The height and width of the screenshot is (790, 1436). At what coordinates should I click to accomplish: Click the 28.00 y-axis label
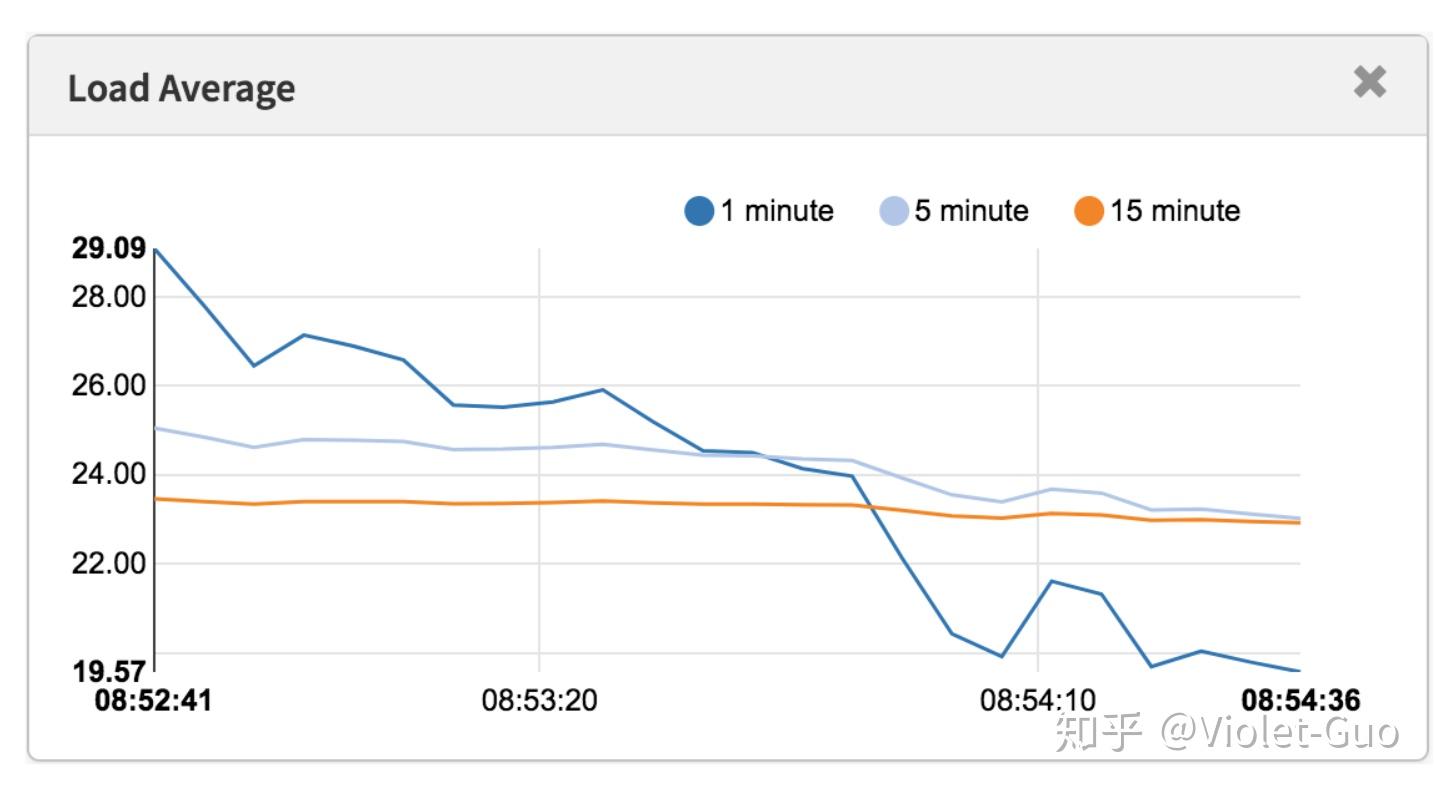[x=108, y=297]
